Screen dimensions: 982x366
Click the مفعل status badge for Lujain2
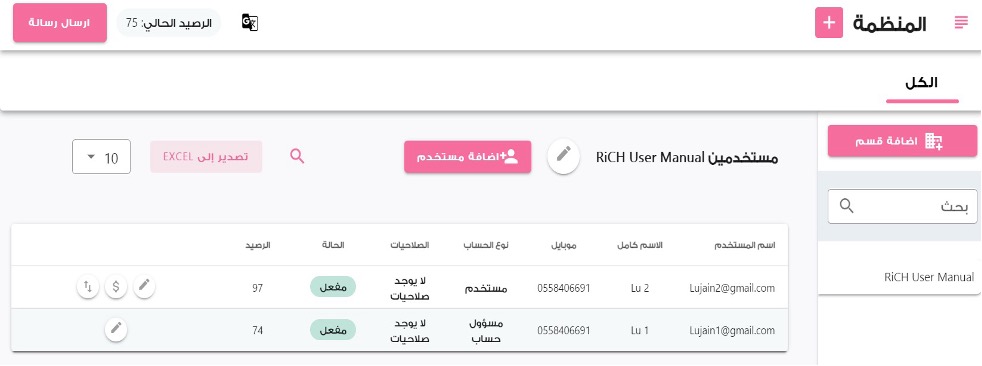tap(333, 288)
